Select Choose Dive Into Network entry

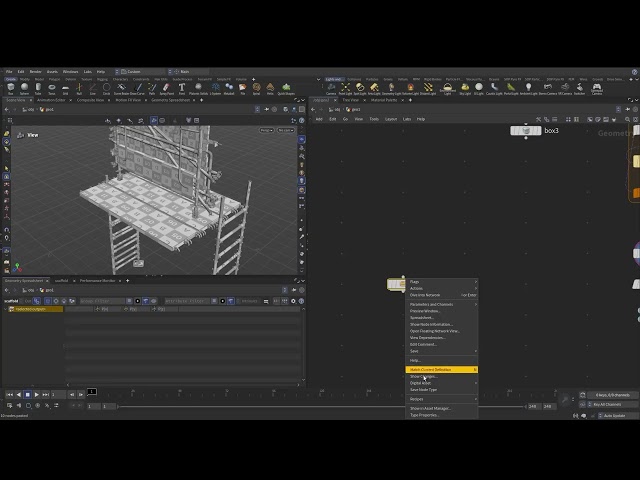[x=441, y=295]
